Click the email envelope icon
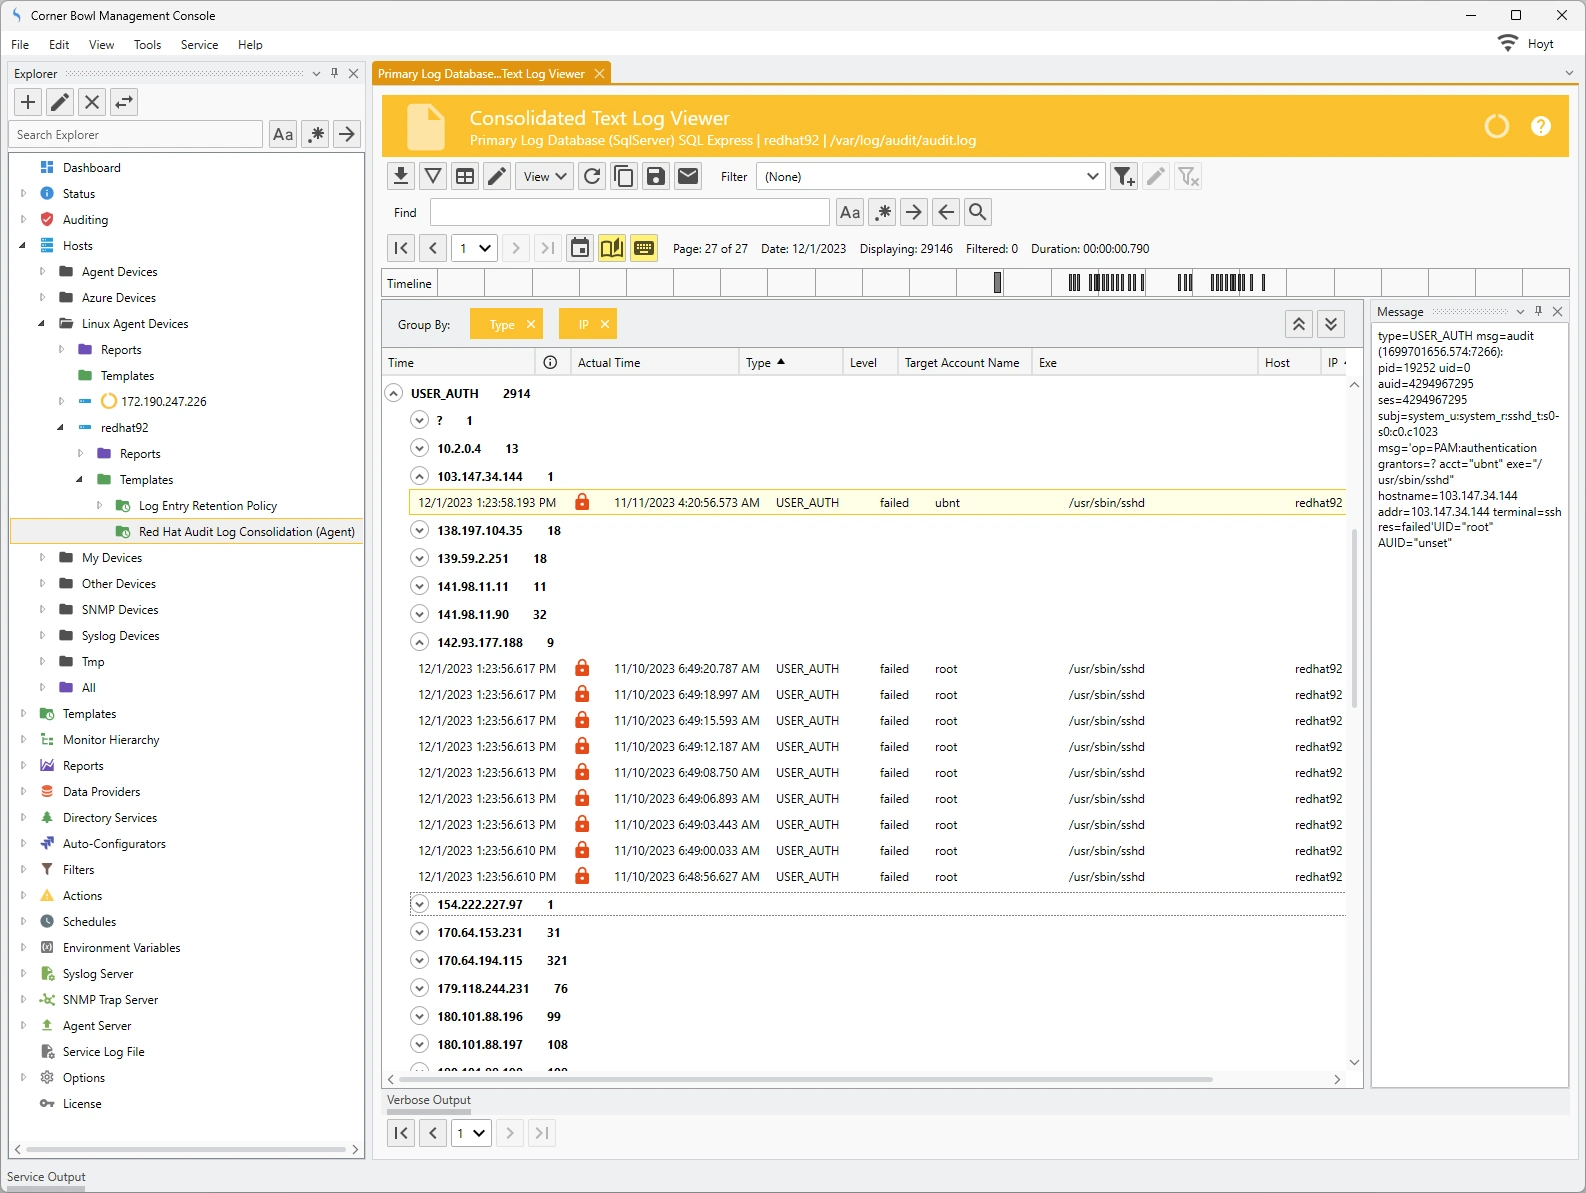 tap(688, 177)
